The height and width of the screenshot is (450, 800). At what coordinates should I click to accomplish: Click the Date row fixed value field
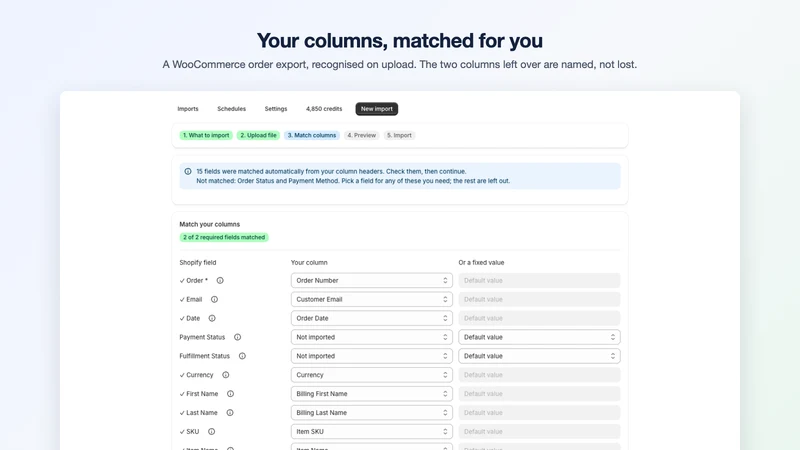pyautogui.click(x=539, y=318)
